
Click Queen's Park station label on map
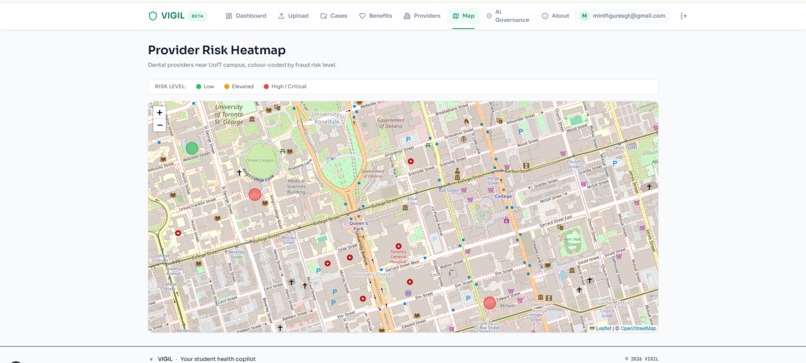click(x=359, y=226)
